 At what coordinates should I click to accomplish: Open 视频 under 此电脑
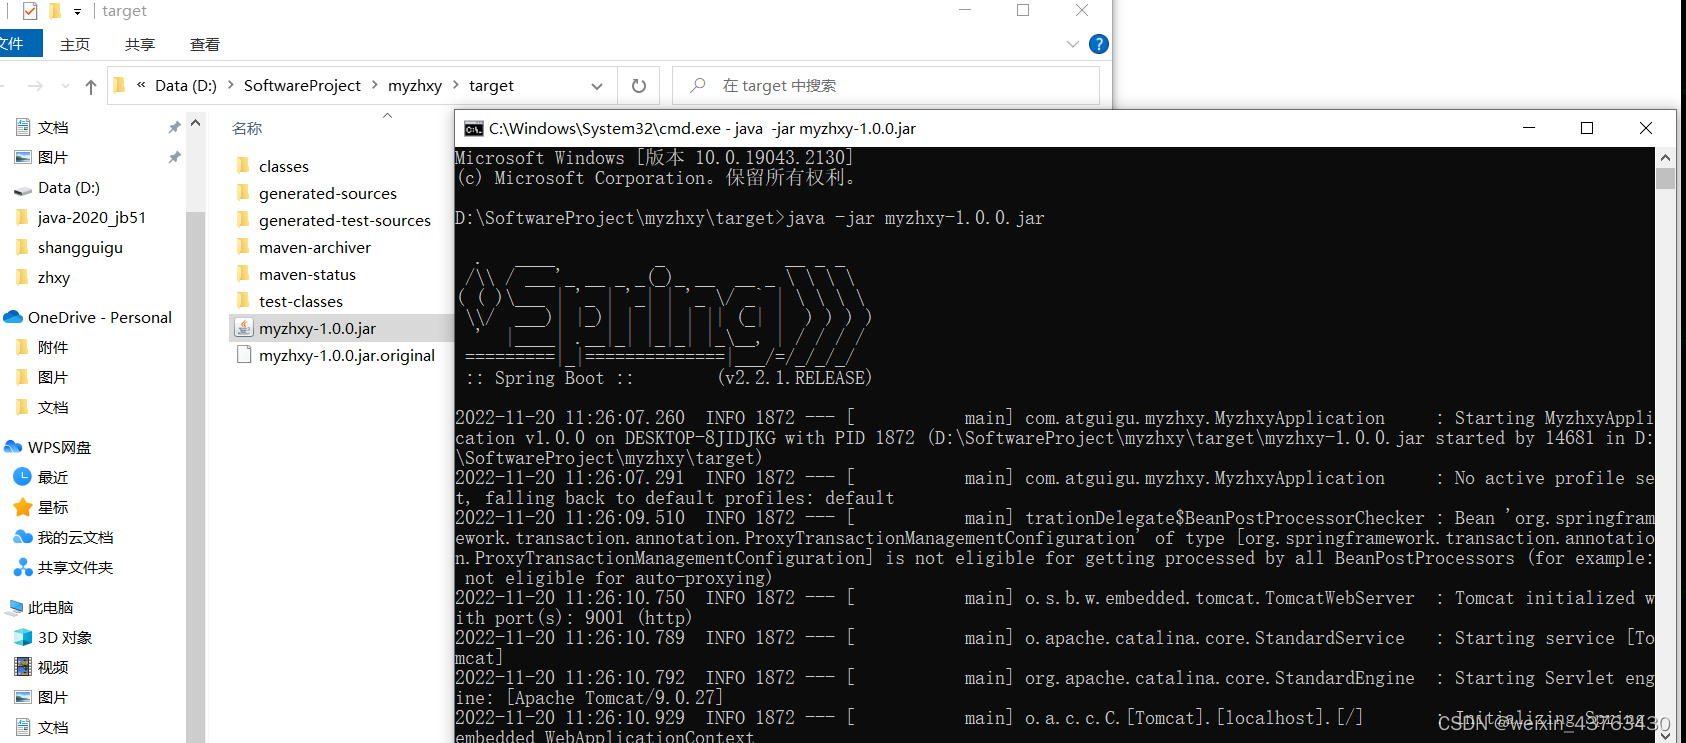point(53,667)
